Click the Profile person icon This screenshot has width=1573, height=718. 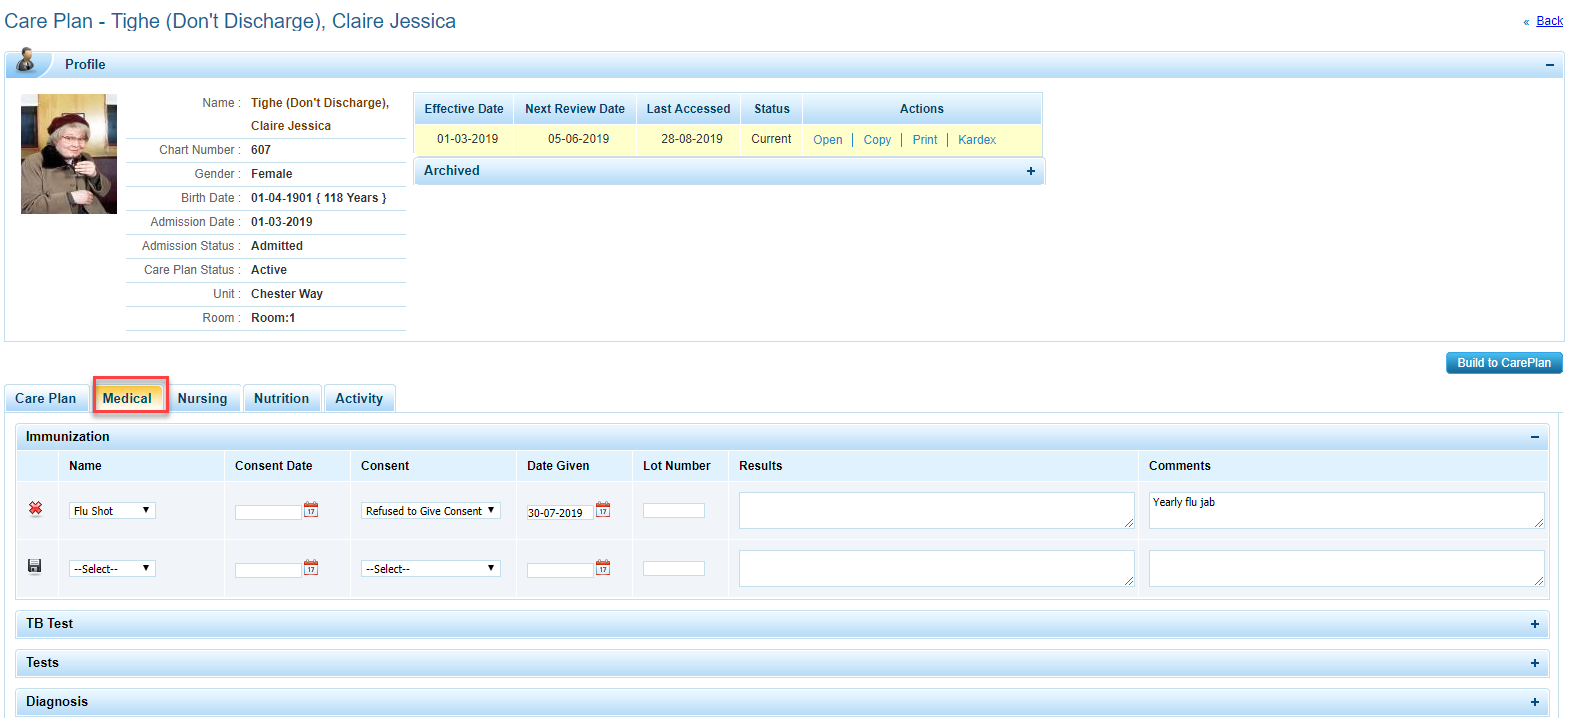click(x=27, y=62)
